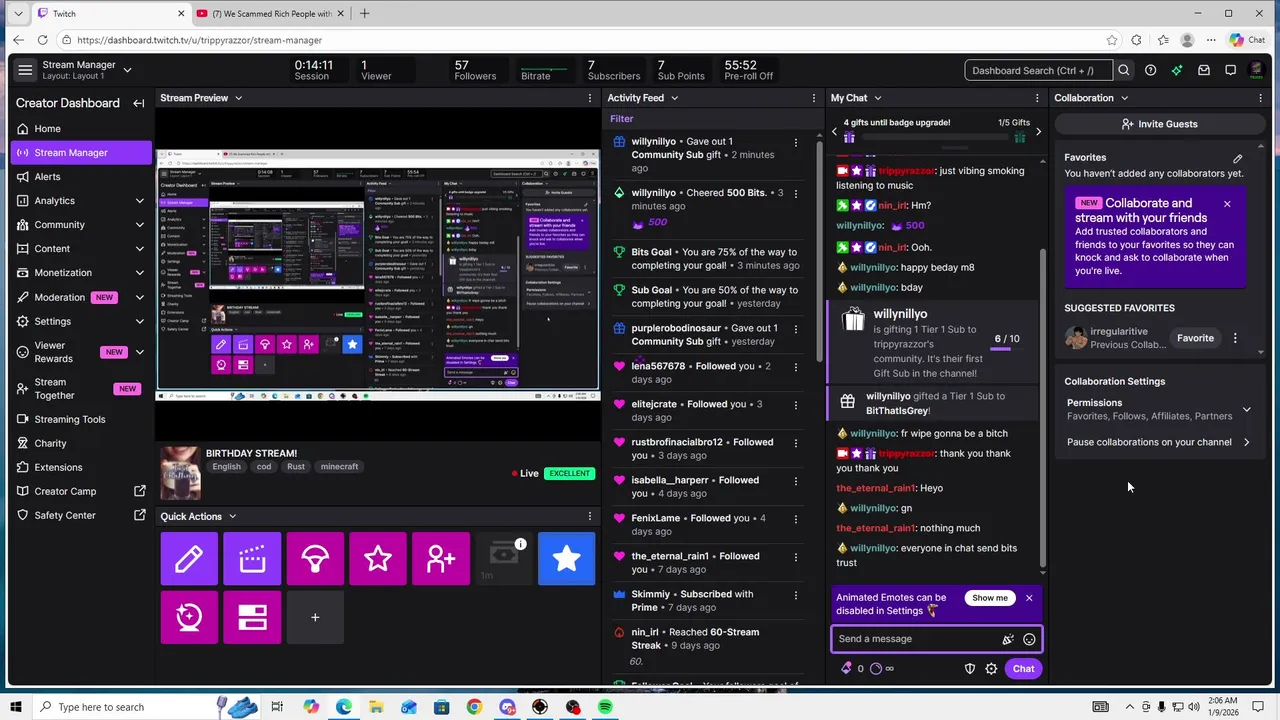The width and height of the screenshot is (1280, 720).
Task: Open Activity Feed panel three-dot options
Action: pos(814,98)
